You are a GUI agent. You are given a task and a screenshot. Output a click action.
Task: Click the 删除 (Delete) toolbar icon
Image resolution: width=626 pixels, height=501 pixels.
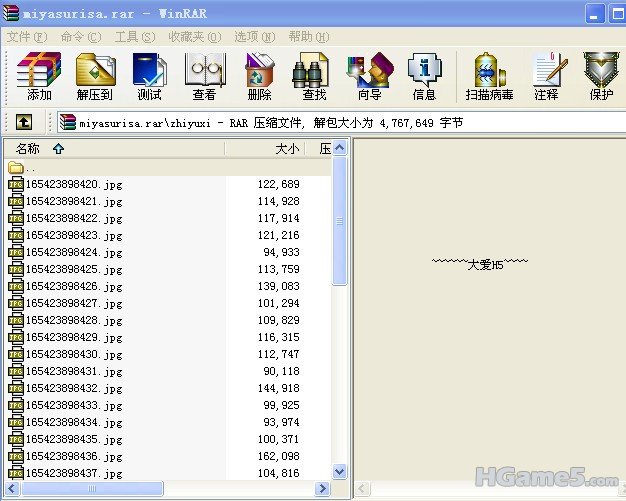[x=259, y=76]
